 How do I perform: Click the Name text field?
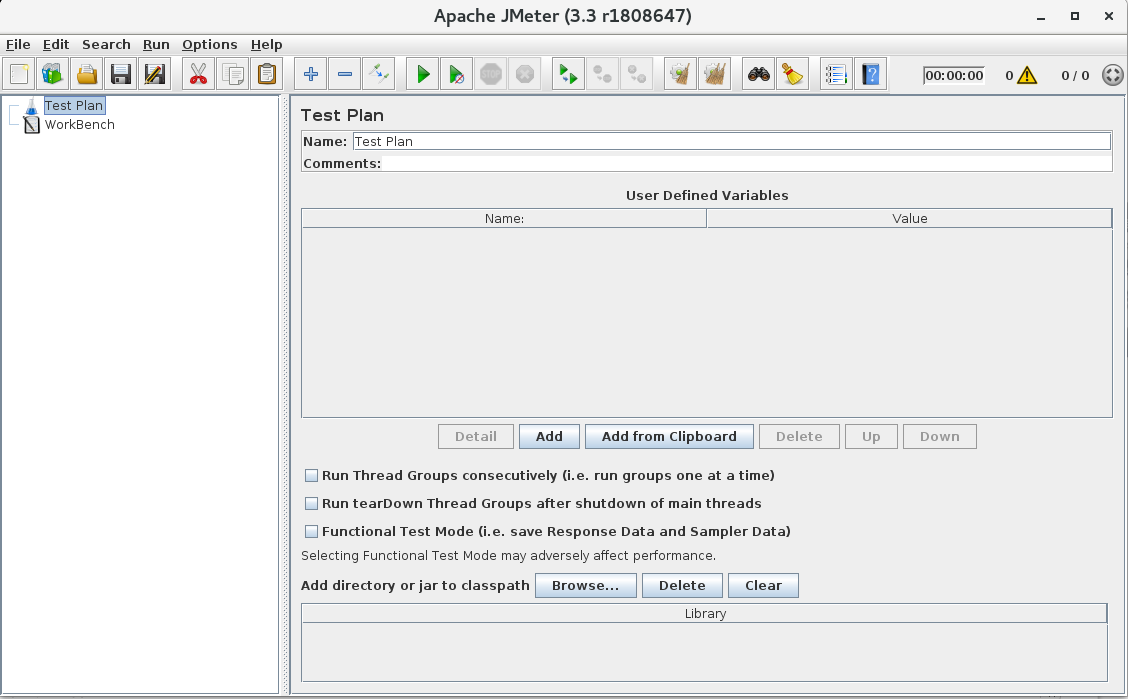[732, 142]
